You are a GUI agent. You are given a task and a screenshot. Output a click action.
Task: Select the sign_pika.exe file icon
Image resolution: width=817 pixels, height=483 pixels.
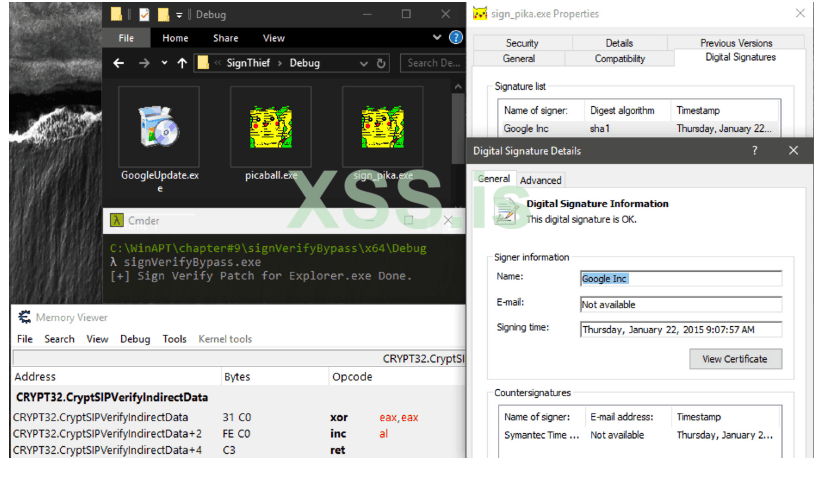point(382,127)
